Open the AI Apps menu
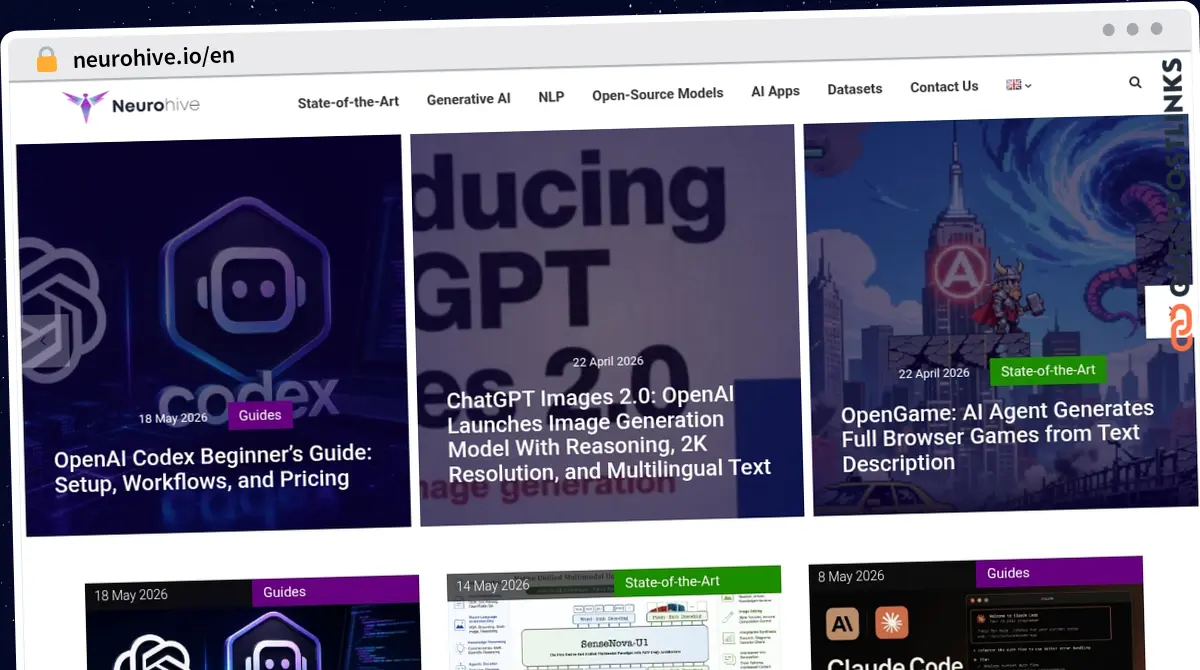Image resolution: width=1200 pixels, height=670 pixels. 775,91
